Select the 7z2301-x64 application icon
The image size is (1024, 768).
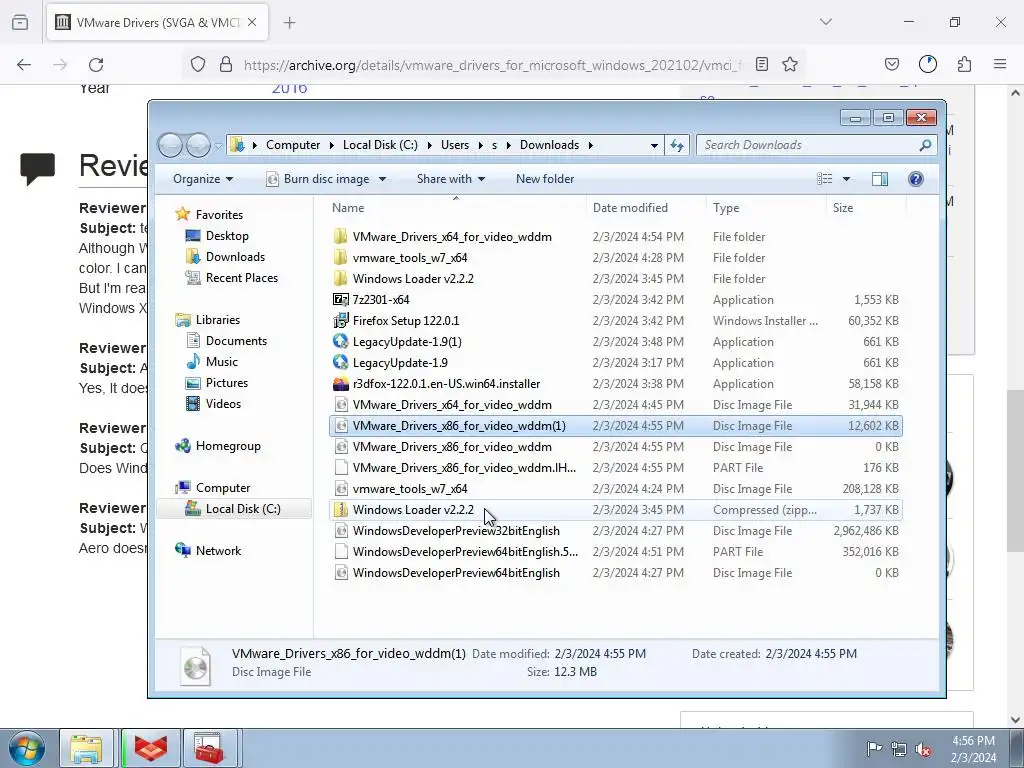(340, 300)
